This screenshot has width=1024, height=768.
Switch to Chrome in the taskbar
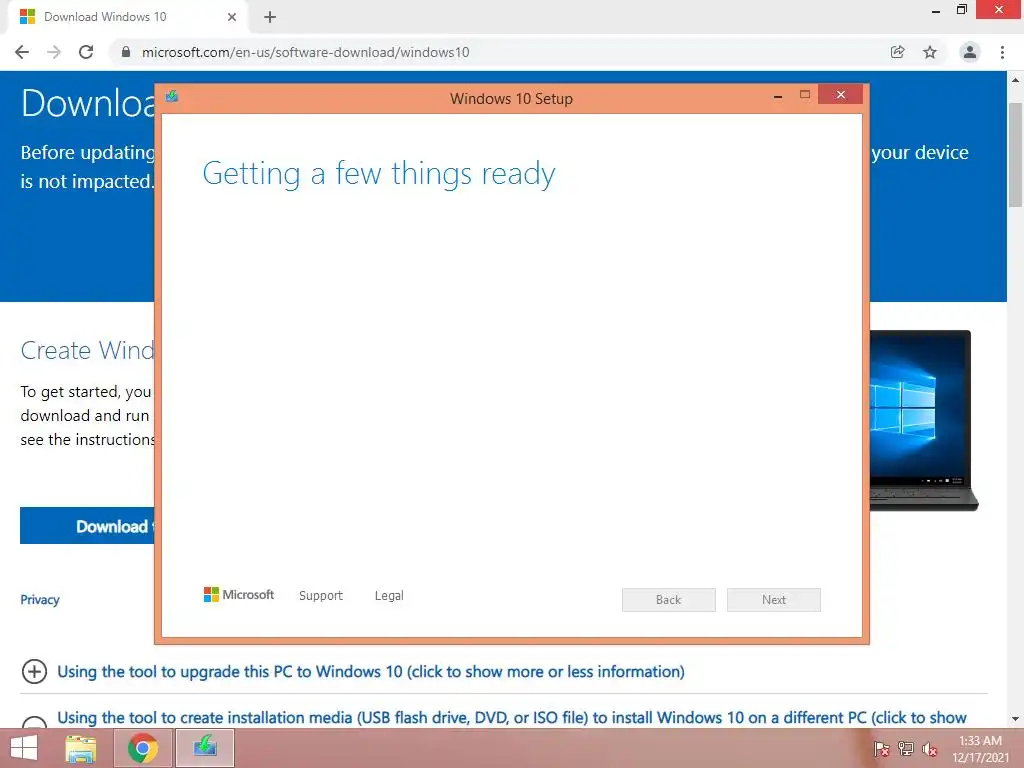(x=143, y=748)
